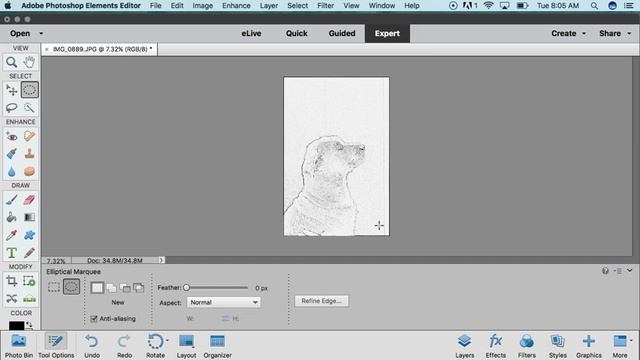Click the swap foreground/background colors arrow

29,325
